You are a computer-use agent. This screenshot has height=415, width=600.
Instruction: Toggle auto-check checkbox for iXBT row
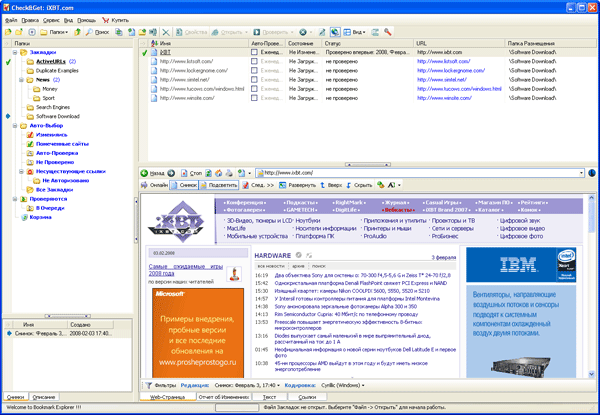[x=254, y=52]
